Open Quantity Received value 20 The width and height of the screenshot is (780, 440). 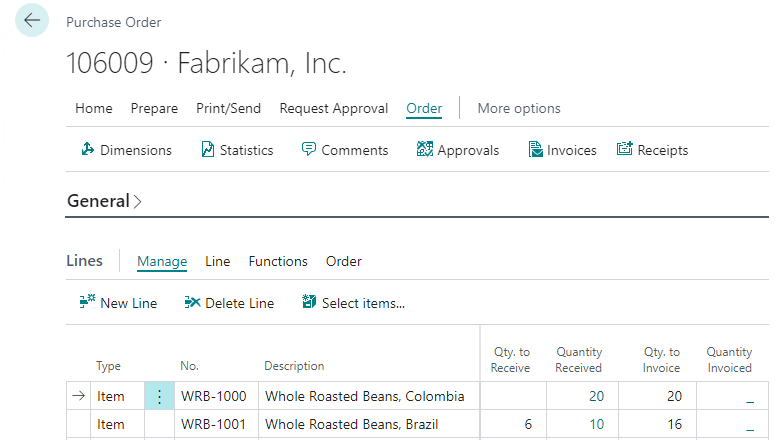596,396
